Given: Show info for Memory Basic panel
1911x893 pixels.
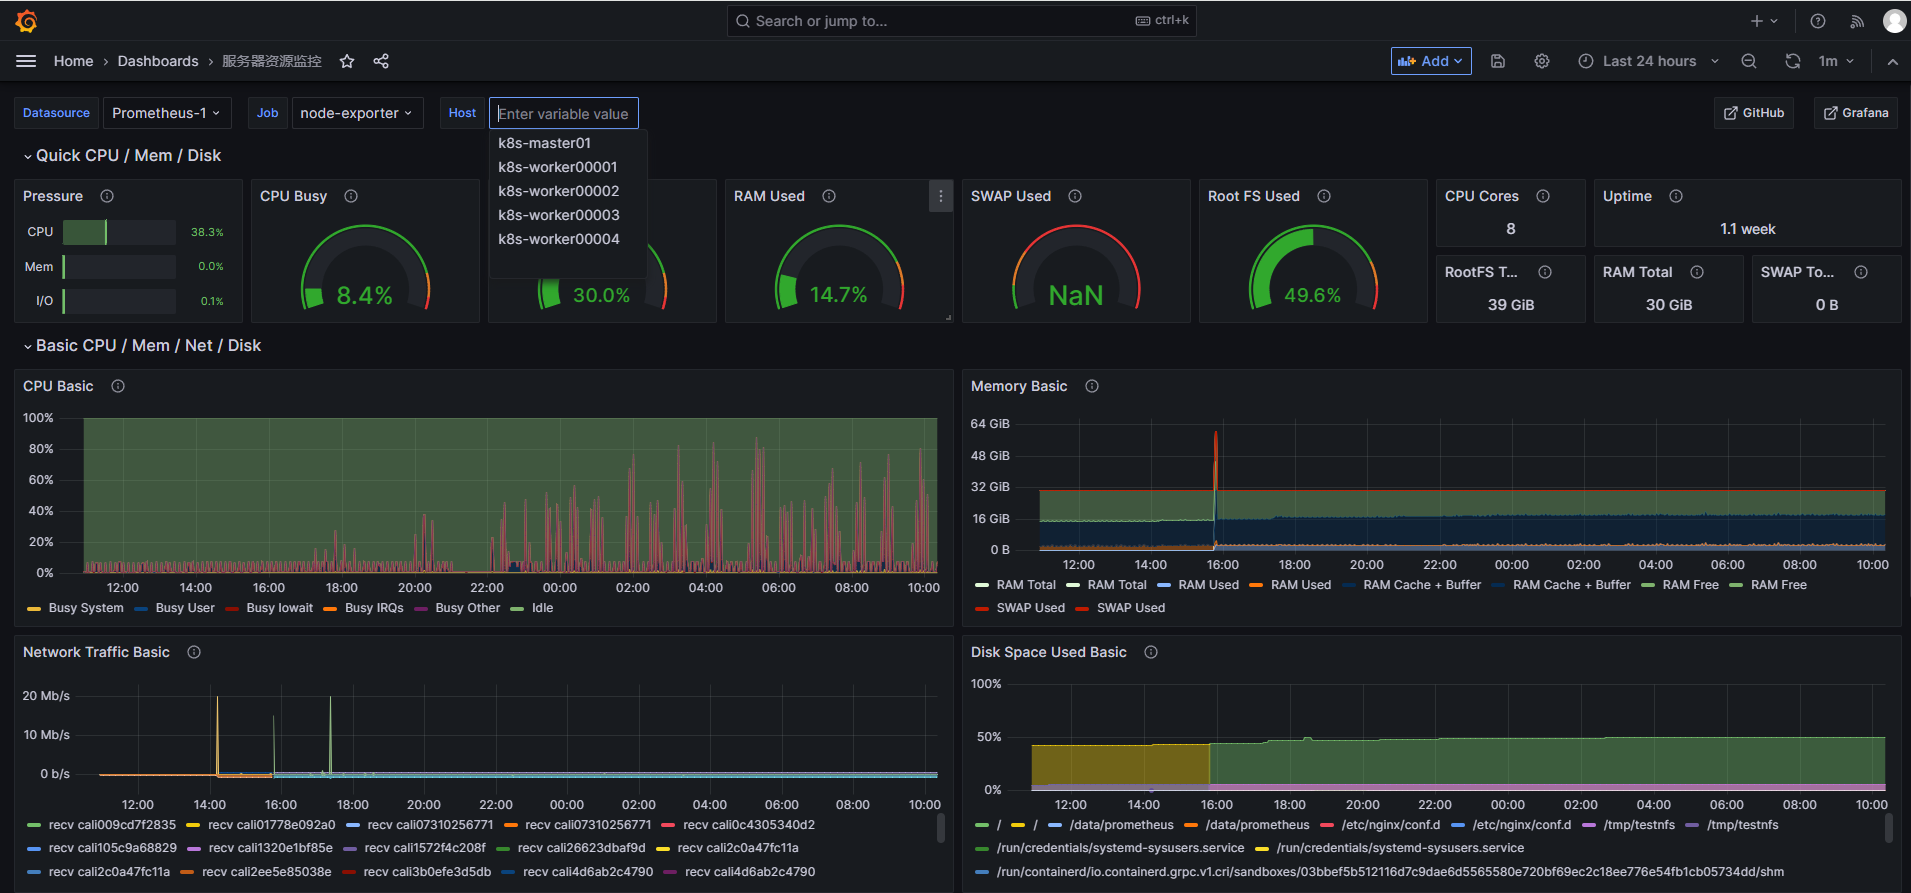Looking at the screenshot, I should click(1092, 386).
